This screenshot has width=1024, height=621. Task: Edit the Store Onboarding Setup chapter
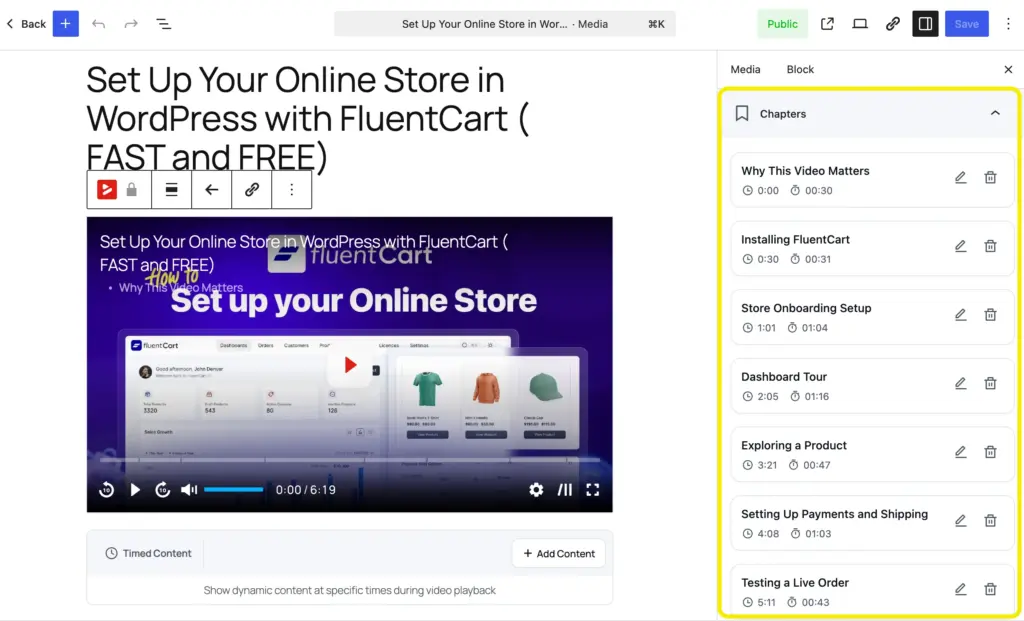point(961,315)
